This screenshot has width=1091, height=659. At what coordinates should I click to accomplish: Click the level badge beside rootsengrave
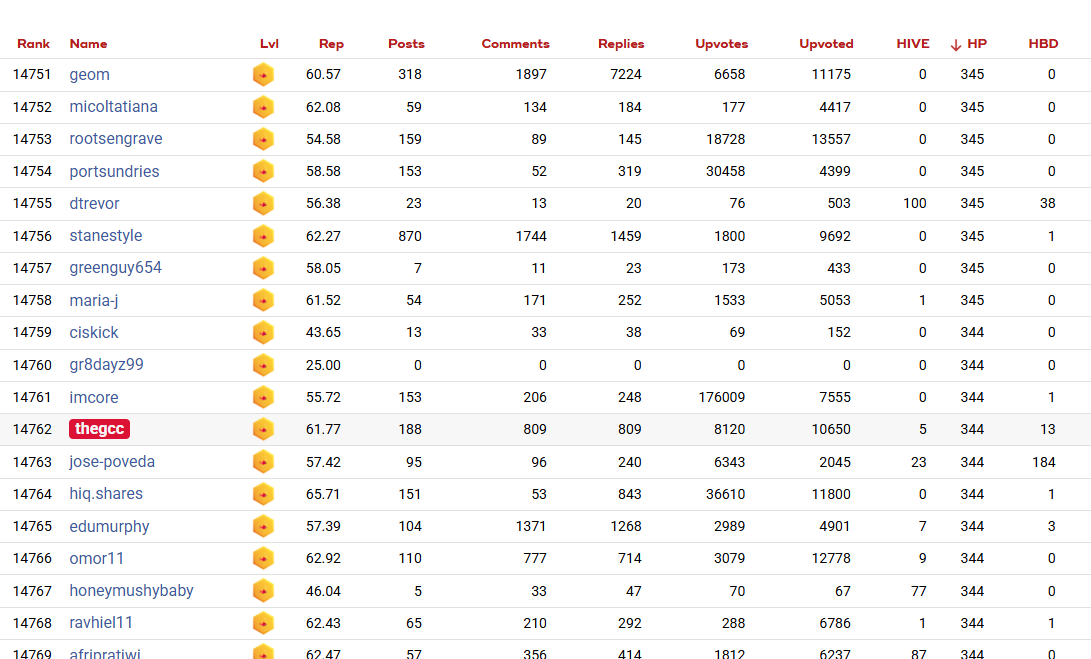tap(263, 139)
